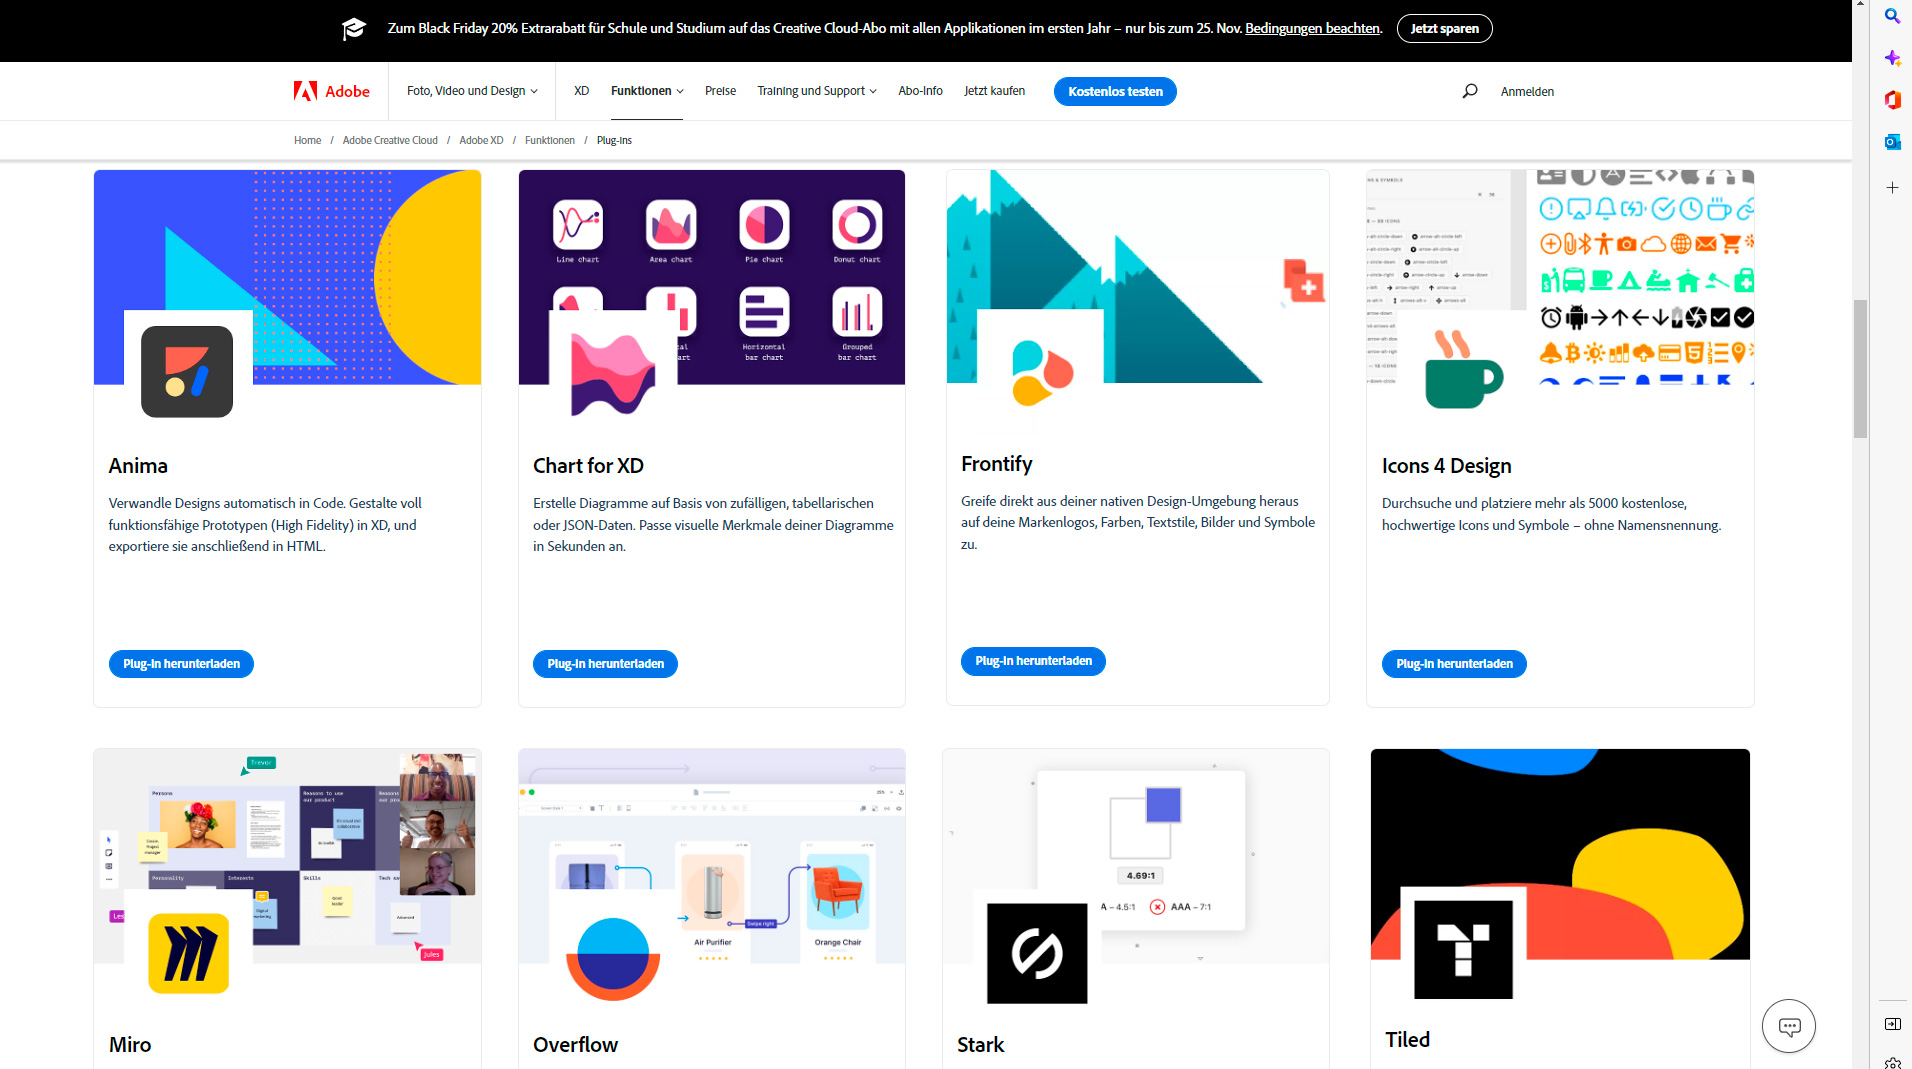Download the Icons 4 Design plug-in
The width and height of the screenshot is (1912, 1069).
1454,664
